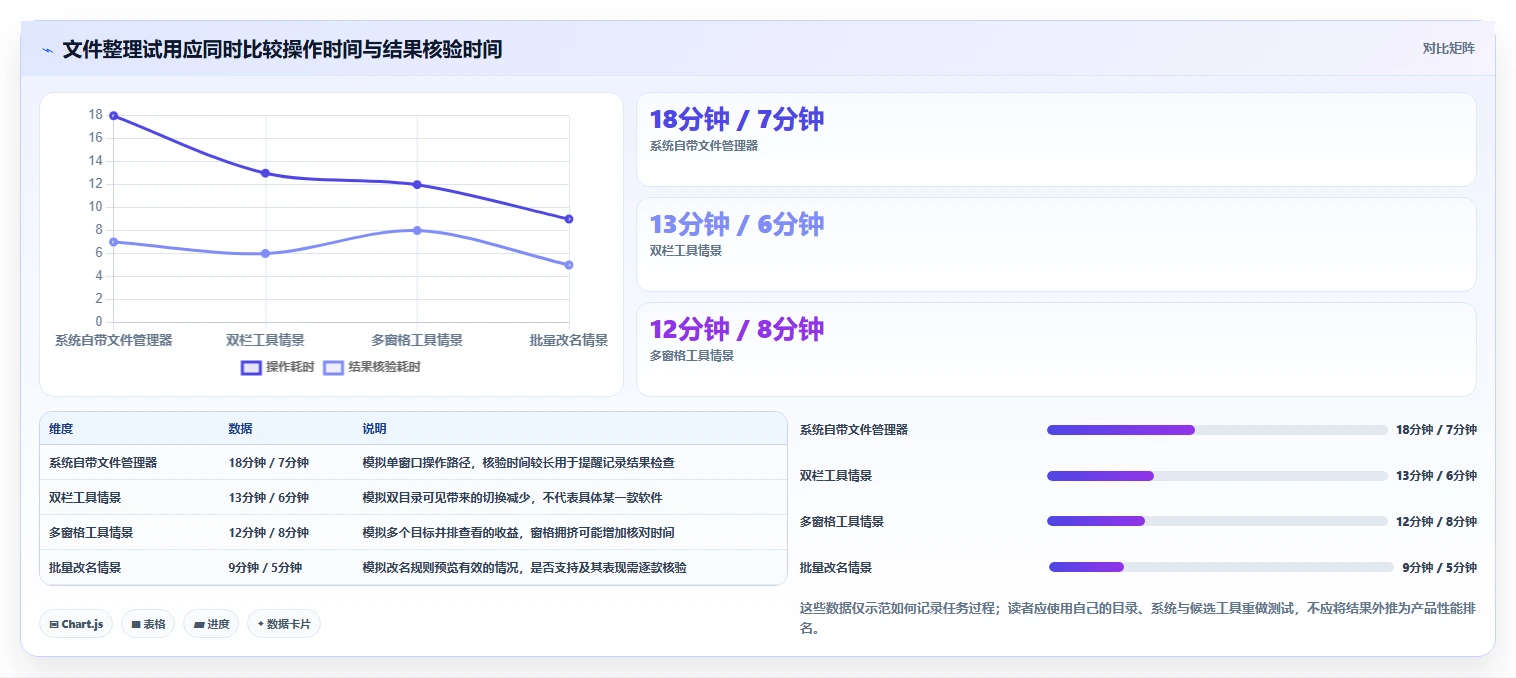This screenshot has width=1516, height=678.
Task: Click table cell 多窗格工具情景
Action: click(x=91, y=532)
